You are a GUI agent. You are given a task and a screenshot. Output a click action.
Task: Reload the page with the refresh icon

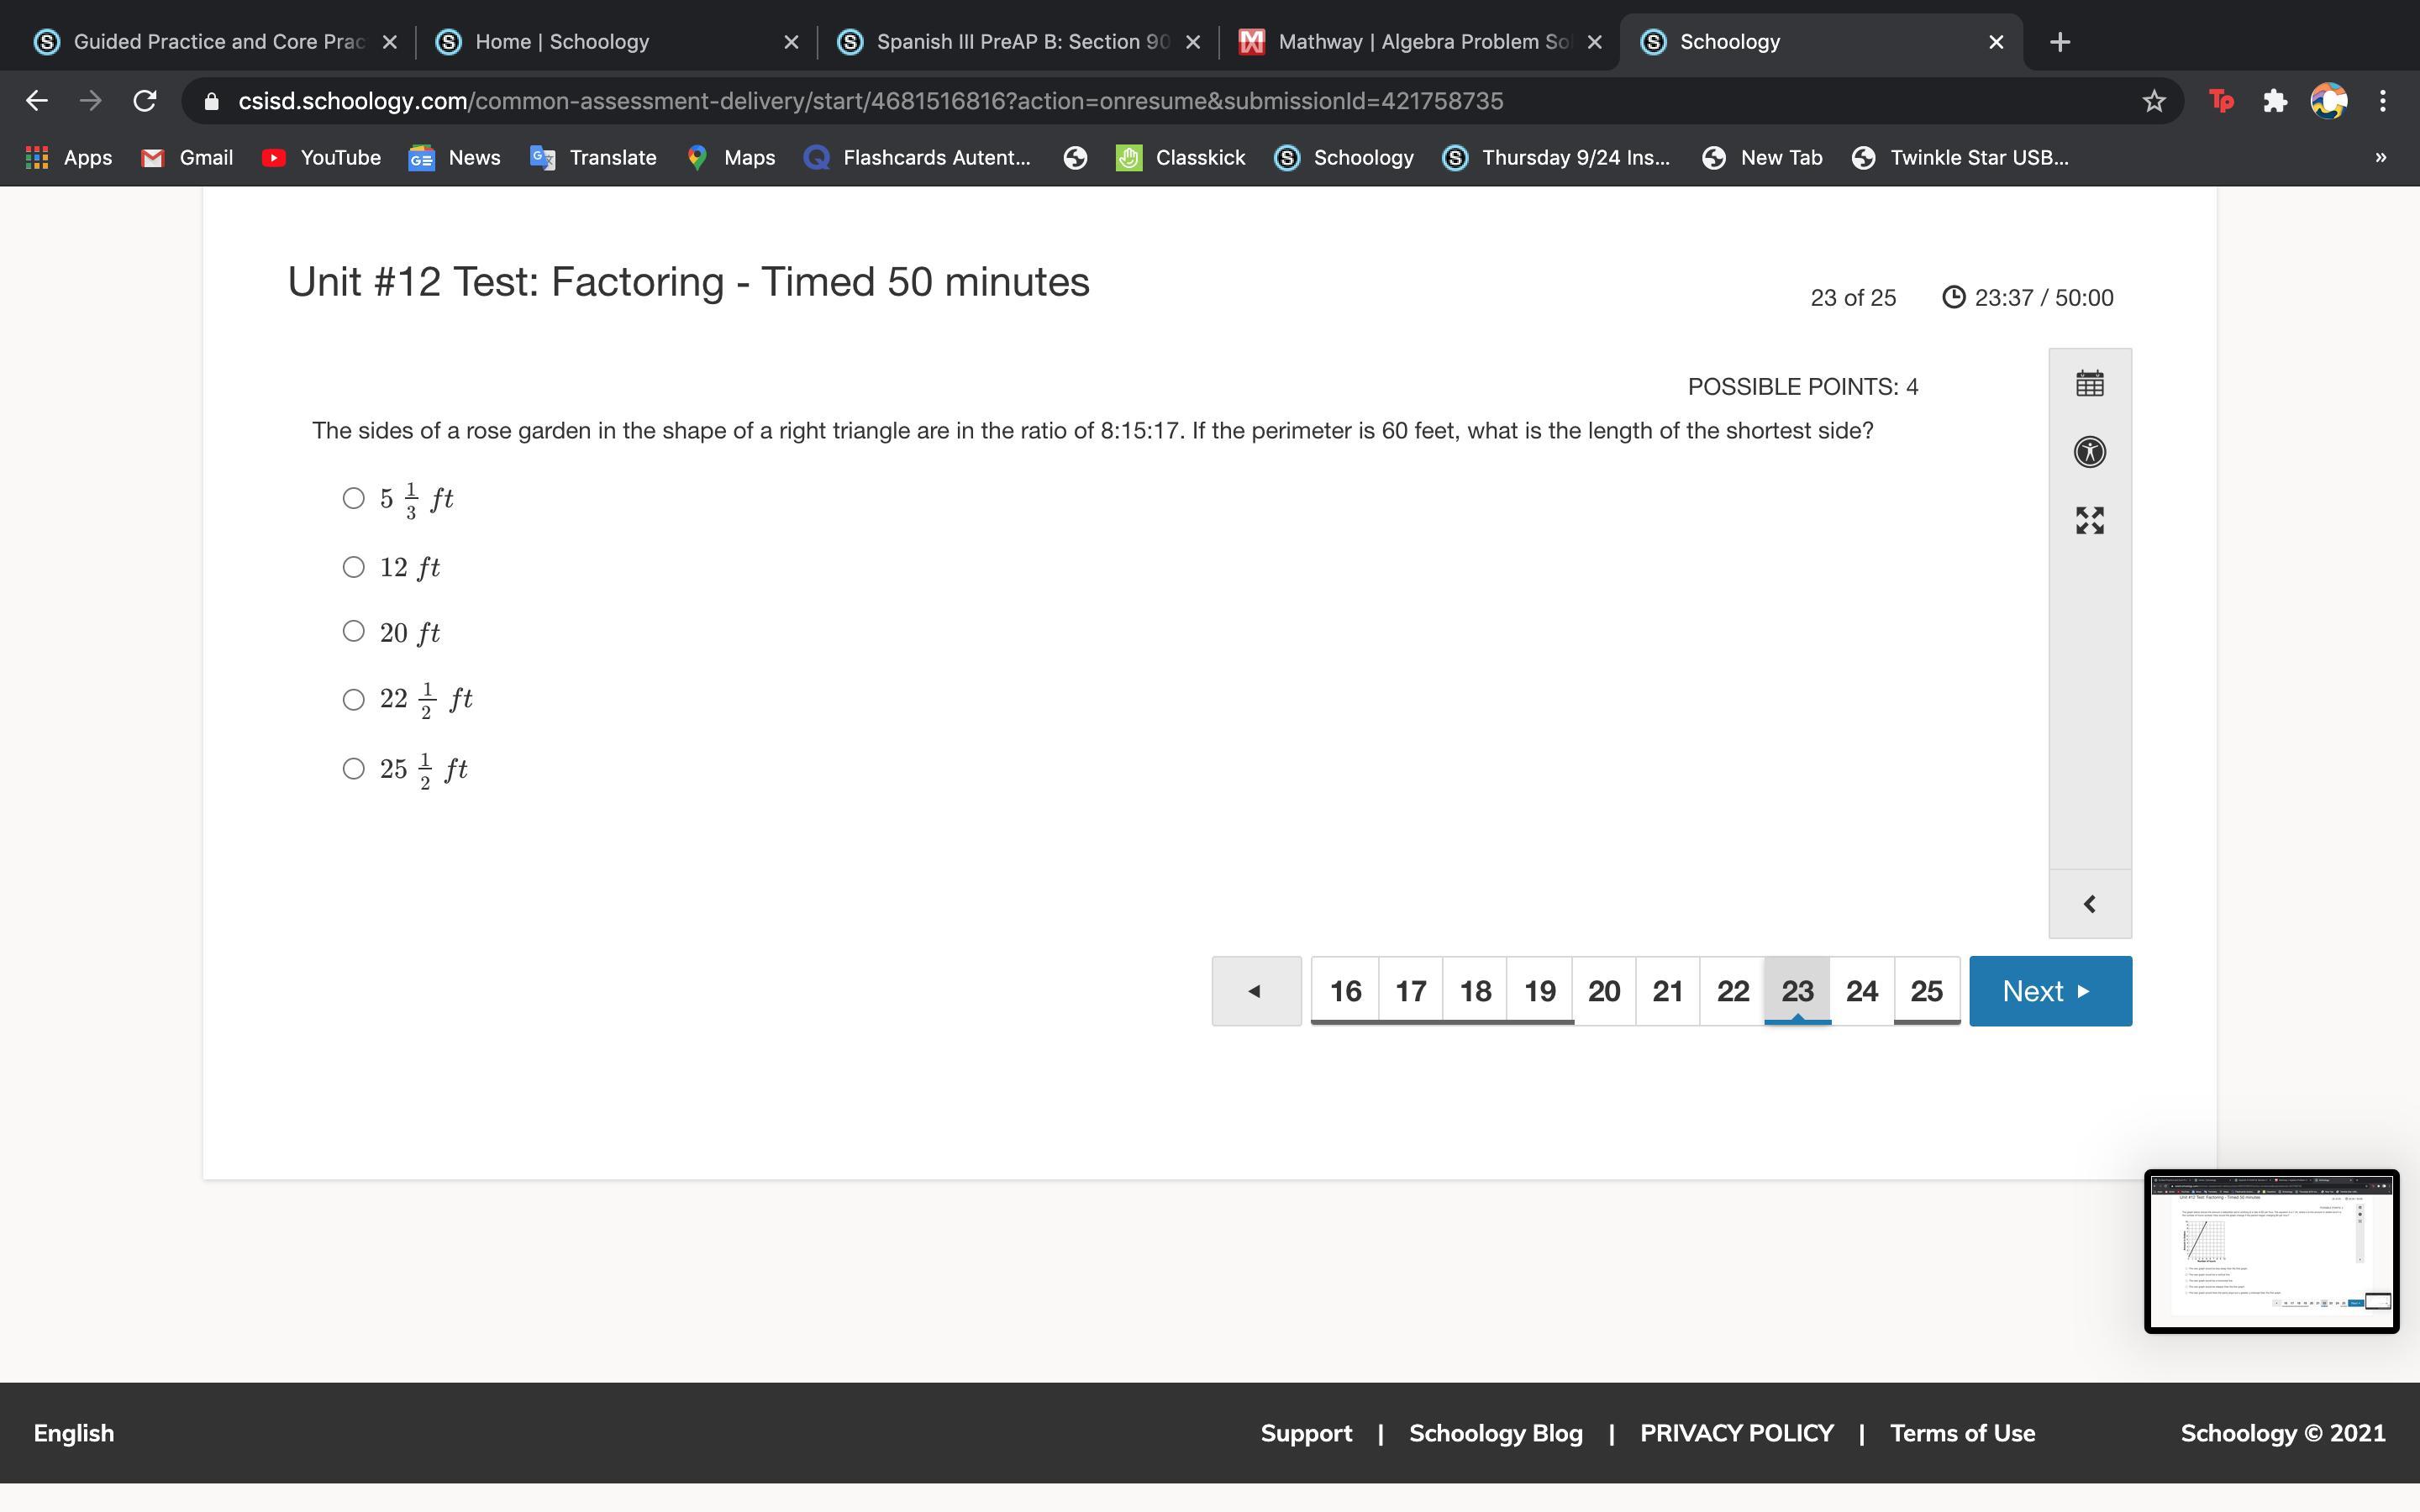(145, 101)
